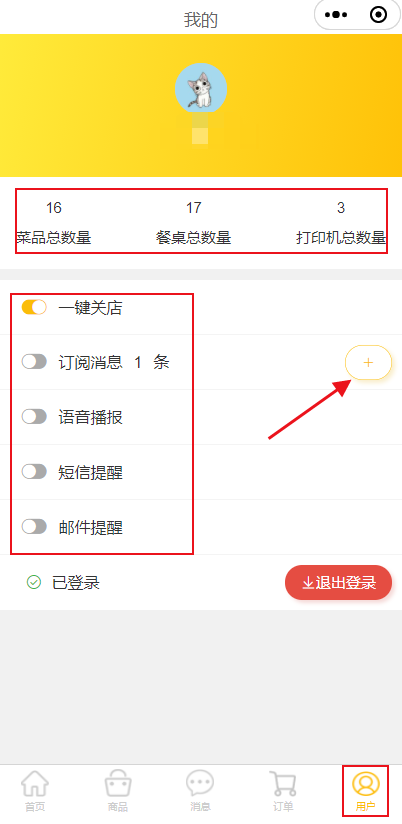Turn off the 一键关店 switch
The height and width of the screenshot is (824, 402).
34,307
